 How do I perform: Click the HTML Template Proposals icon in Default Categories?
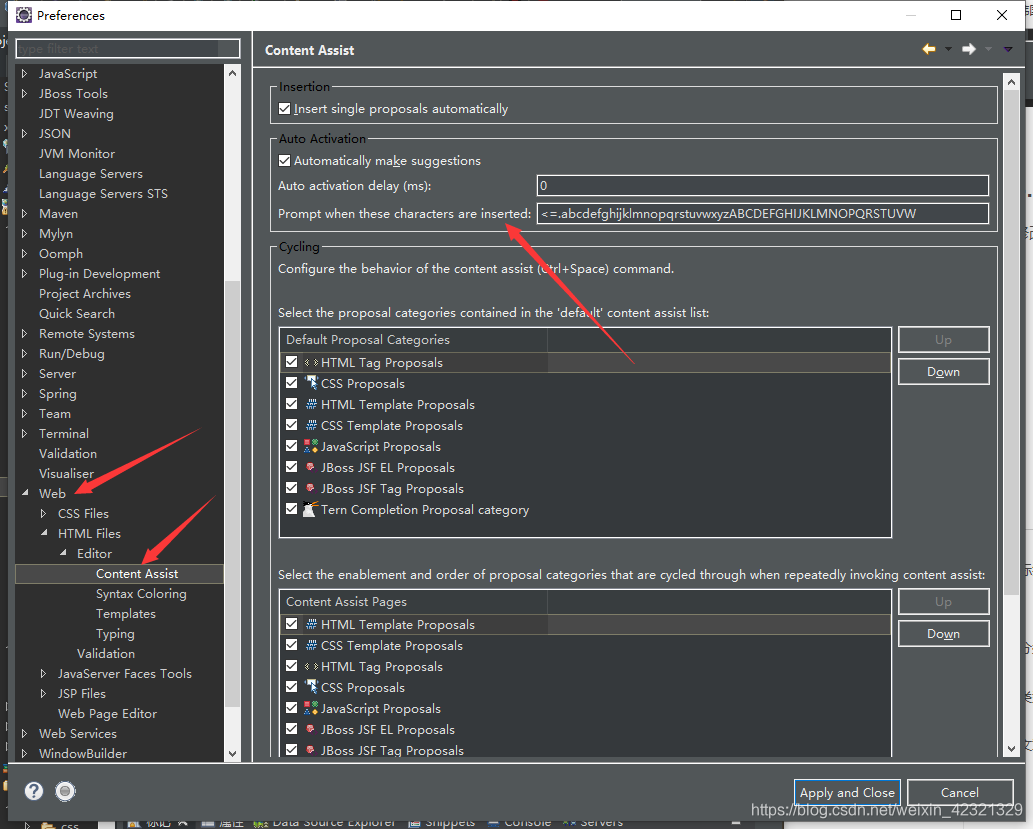(x=311, y=404)
